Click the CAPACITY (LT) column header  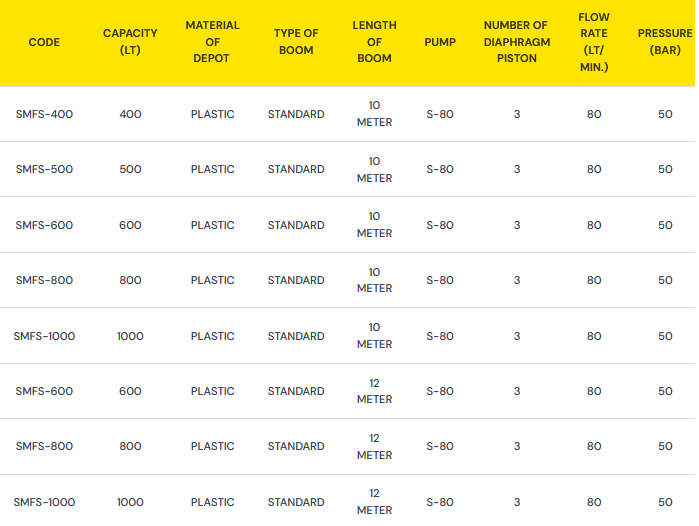tap(130, 42)
